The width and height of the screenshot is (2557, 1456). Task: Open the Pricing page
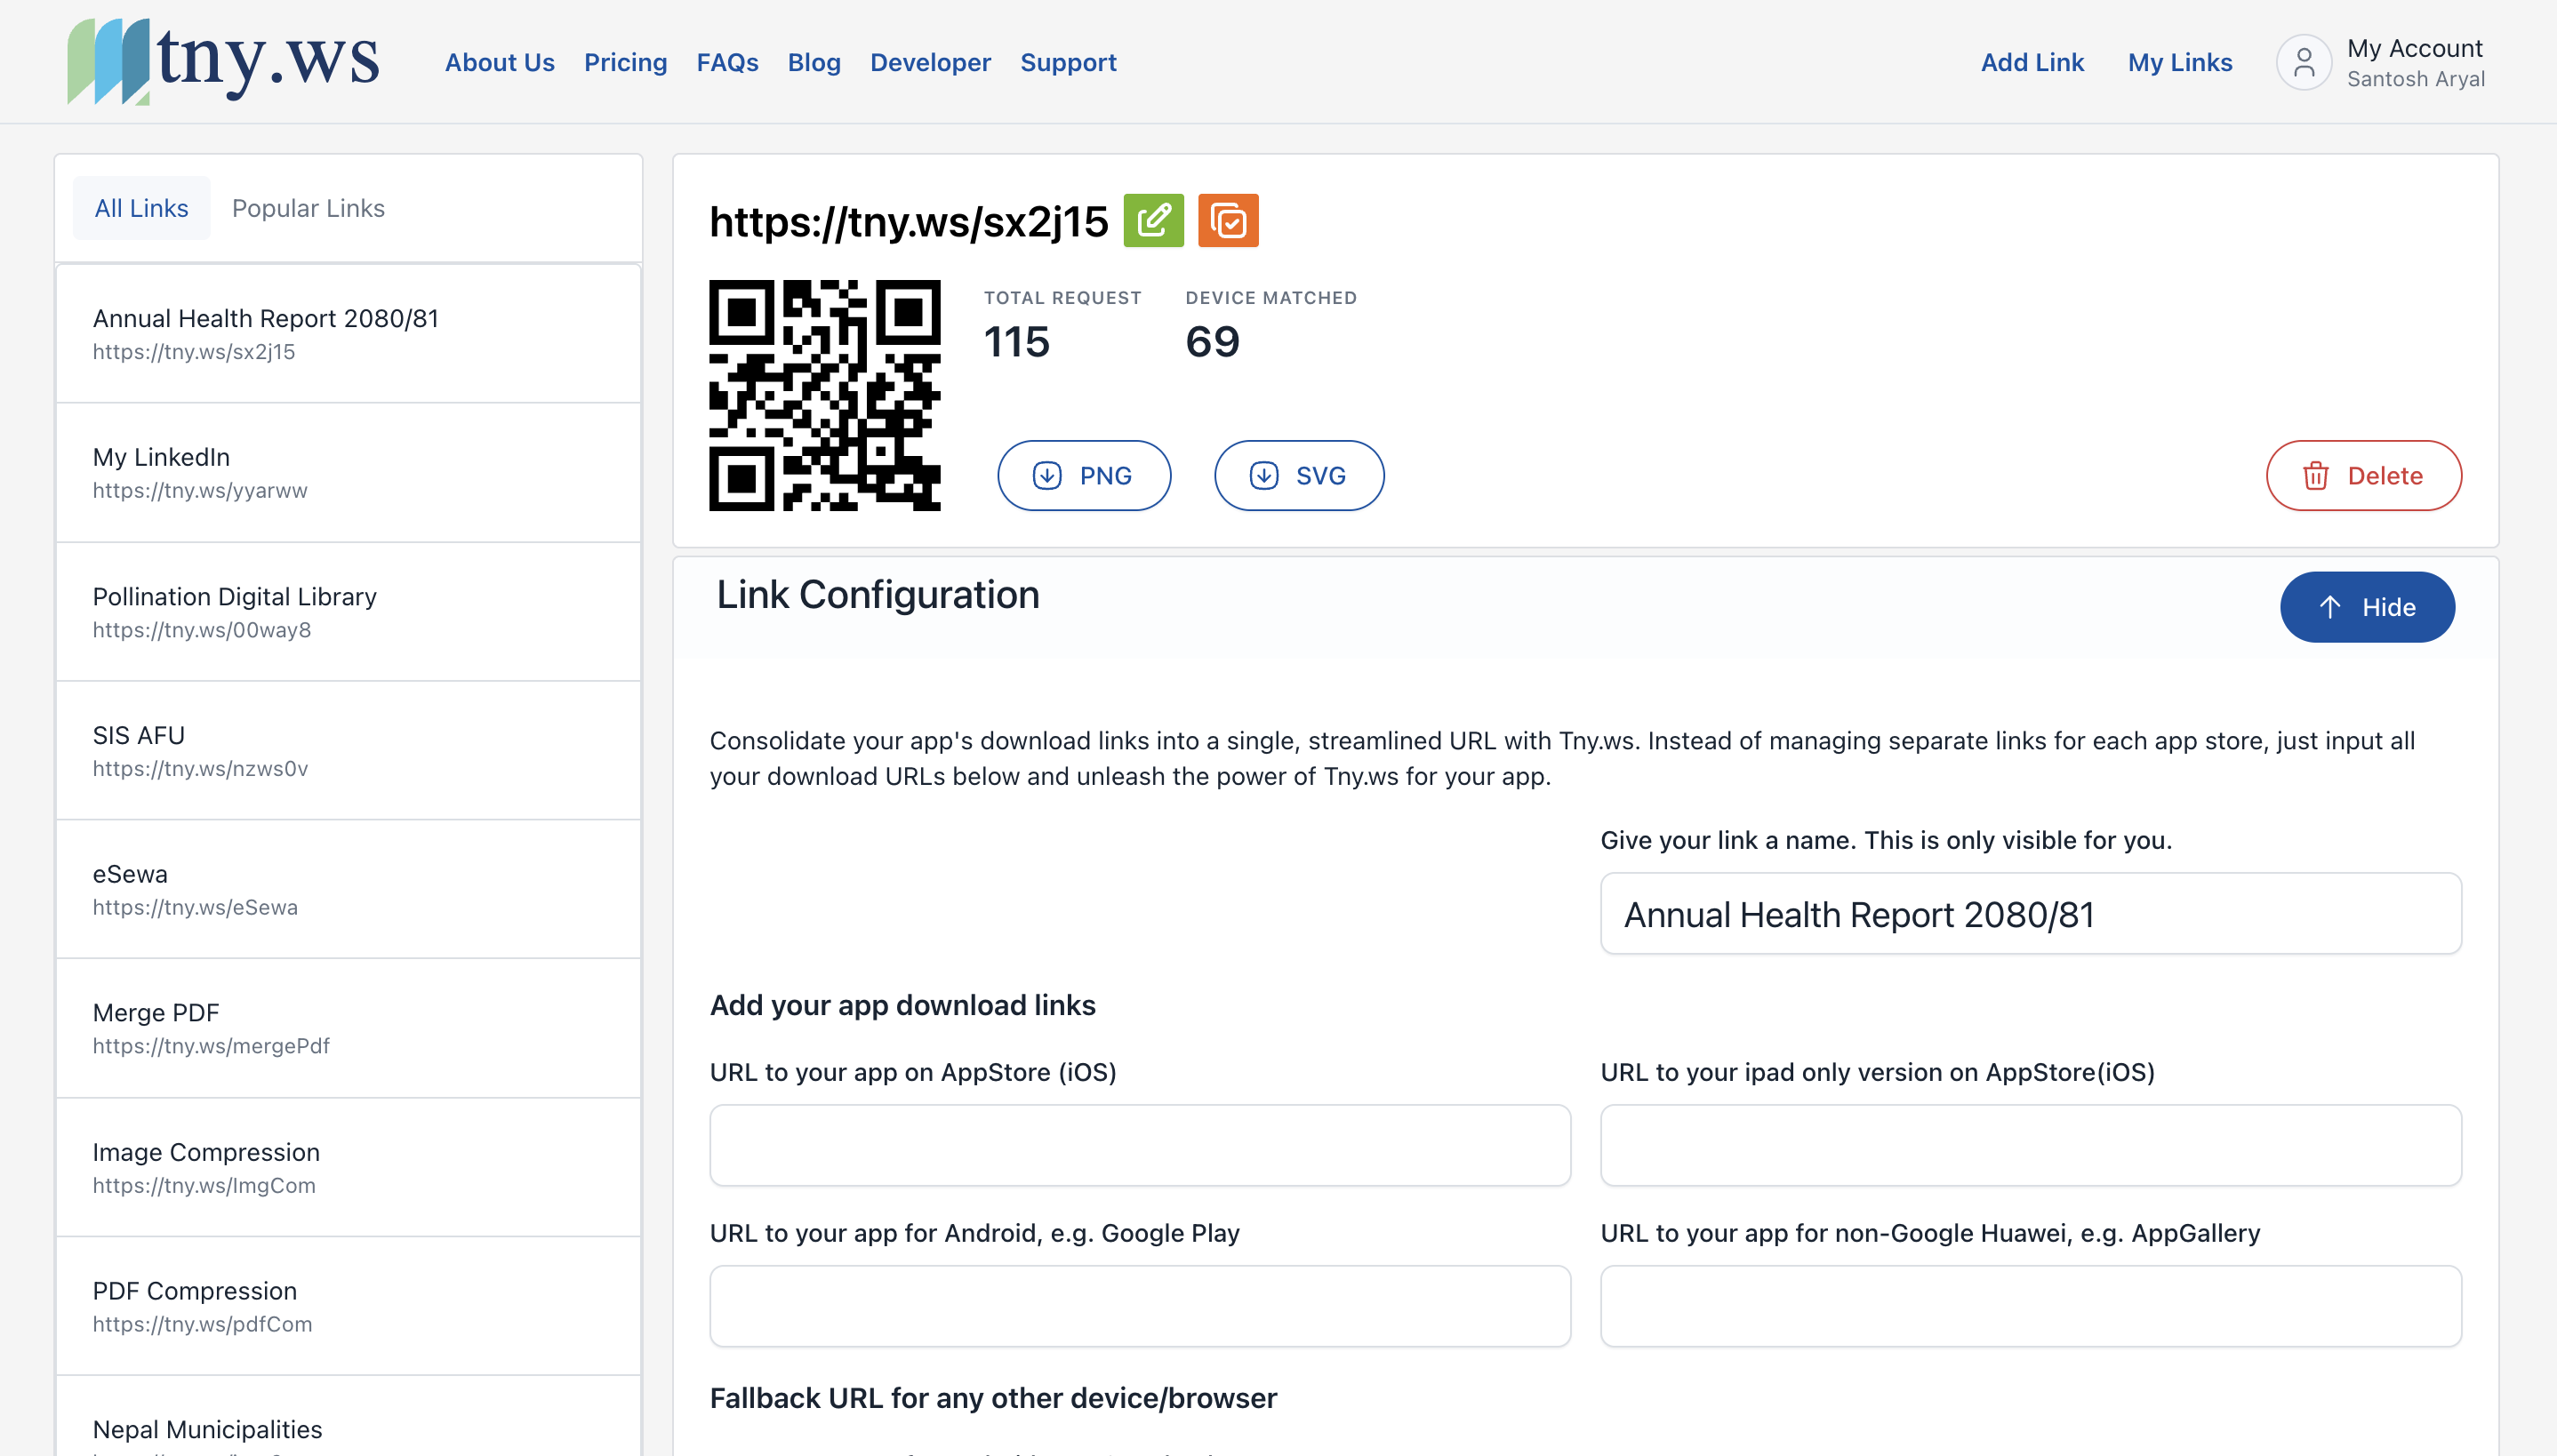[625, 62]
